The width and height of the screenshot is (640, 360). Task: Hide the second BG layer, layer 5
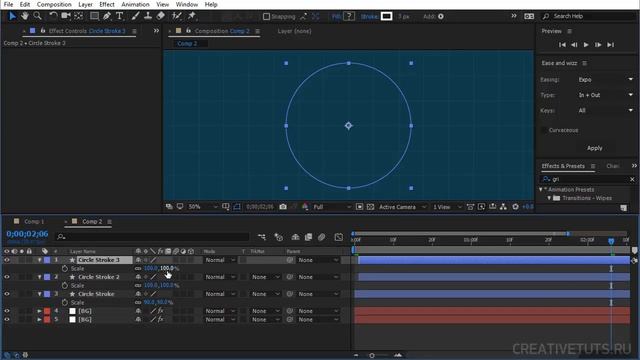pyautogui.click(x=7, y=320)
